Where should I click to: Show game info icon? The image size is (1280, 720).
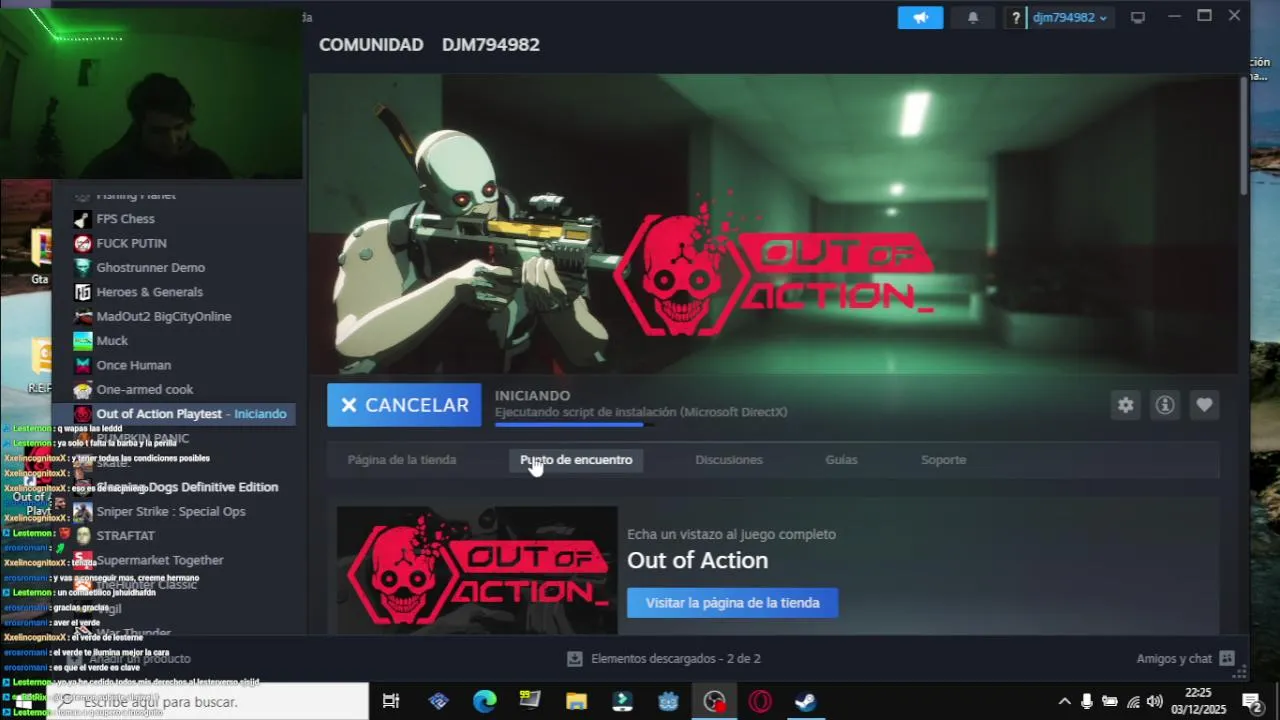coord(1165,405)
